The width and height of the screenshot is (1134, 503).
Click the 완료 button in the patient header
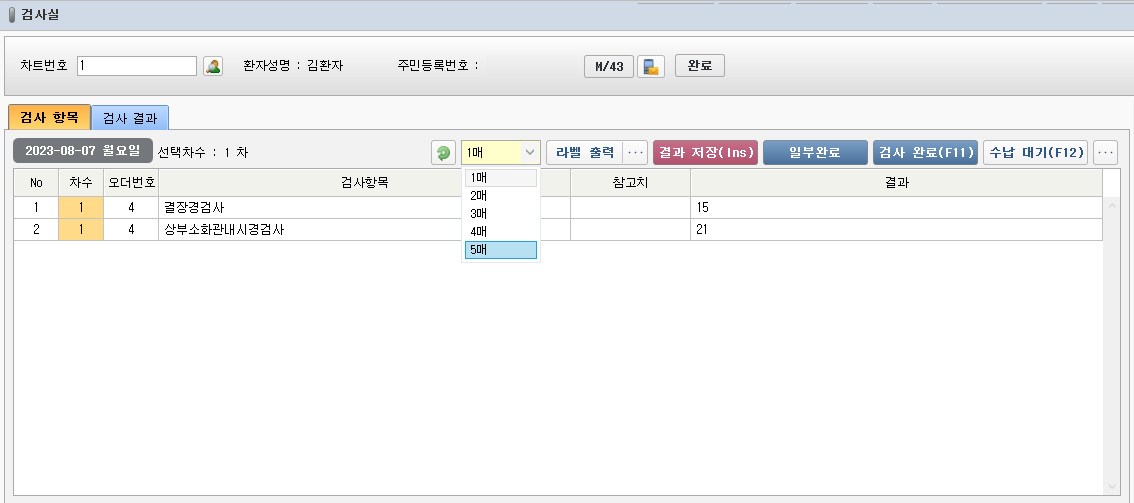tap(700, 66)
